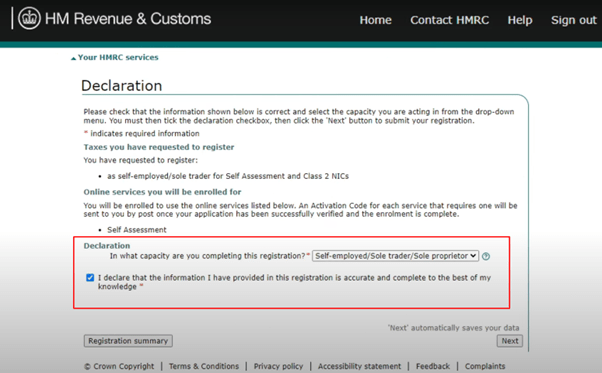The height and width of the screenshot is (373, 602).
Task: Click the 'In what capacity' question label
Action: [x=207, y=256]
